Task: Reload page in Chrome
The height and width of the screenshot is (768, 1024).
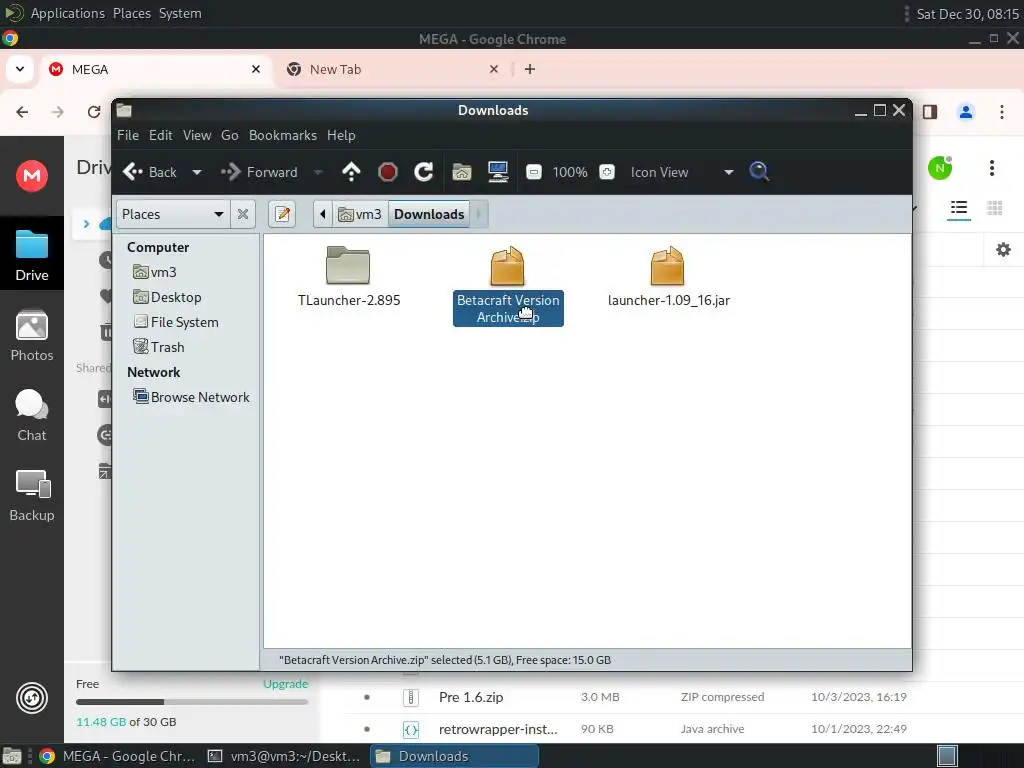Action: (x=93, y=112)
